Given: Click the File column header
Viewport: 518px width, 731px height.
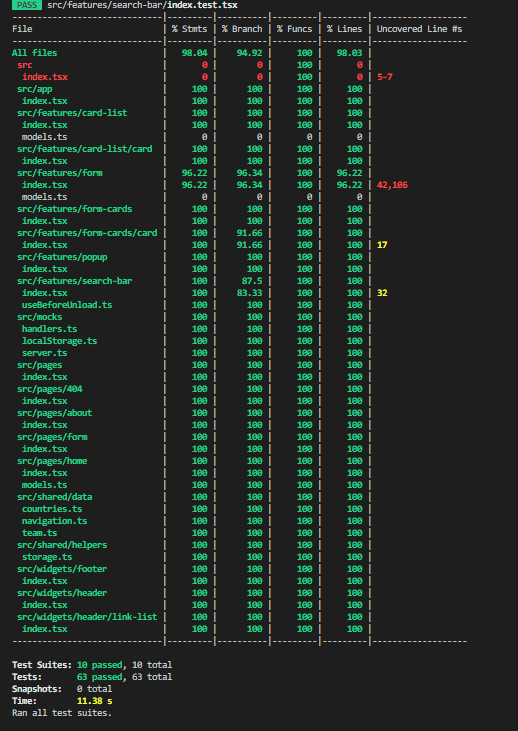Looking at the screenshot, I should [22, 29].
